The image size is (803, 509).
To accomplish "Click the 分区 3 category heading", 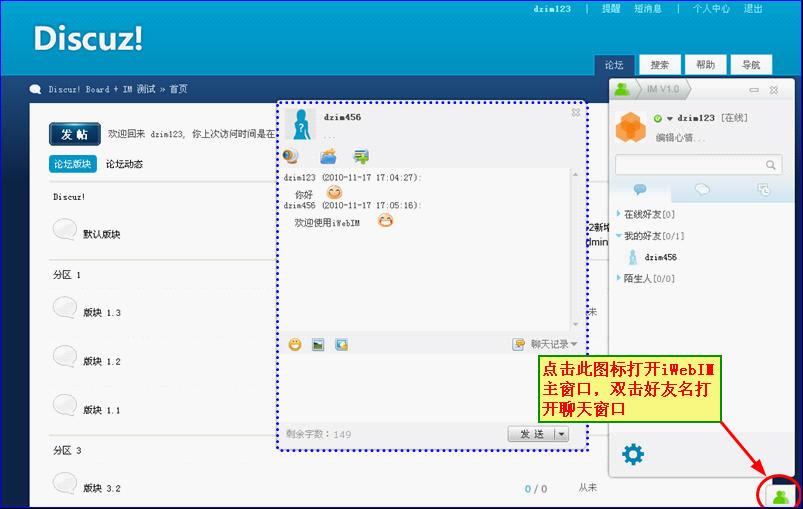I will click(67, 451).
